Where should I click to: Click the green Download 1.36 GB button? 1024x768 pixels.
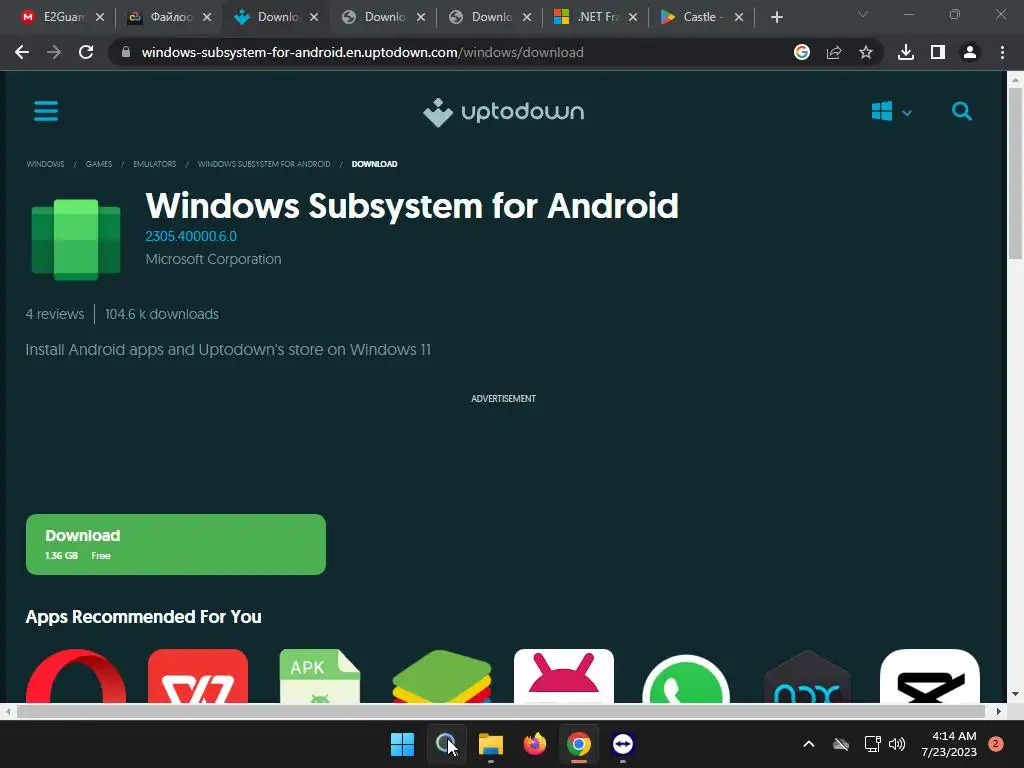tap(176, 545)
